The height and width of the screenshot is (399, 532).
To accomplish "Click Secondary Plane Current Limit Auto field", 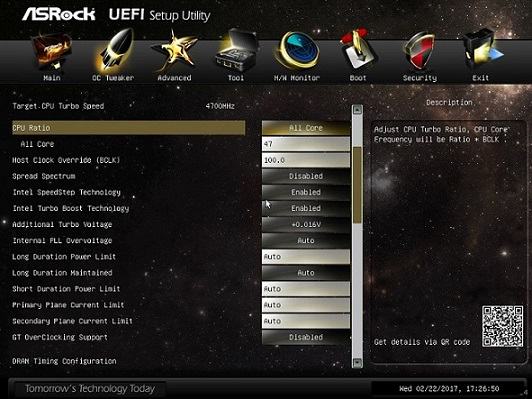I will 306,321.
